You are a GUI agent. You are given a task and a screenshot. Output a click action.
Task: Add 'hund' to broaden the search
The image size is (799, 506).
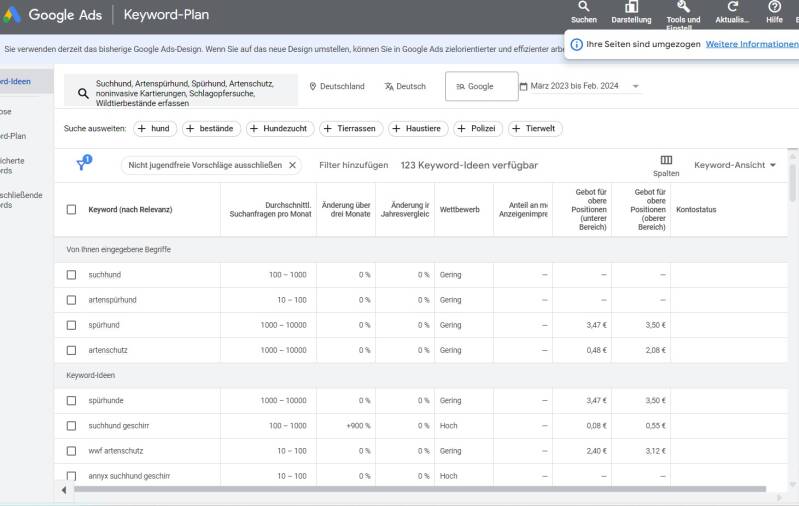click(155, 128)
